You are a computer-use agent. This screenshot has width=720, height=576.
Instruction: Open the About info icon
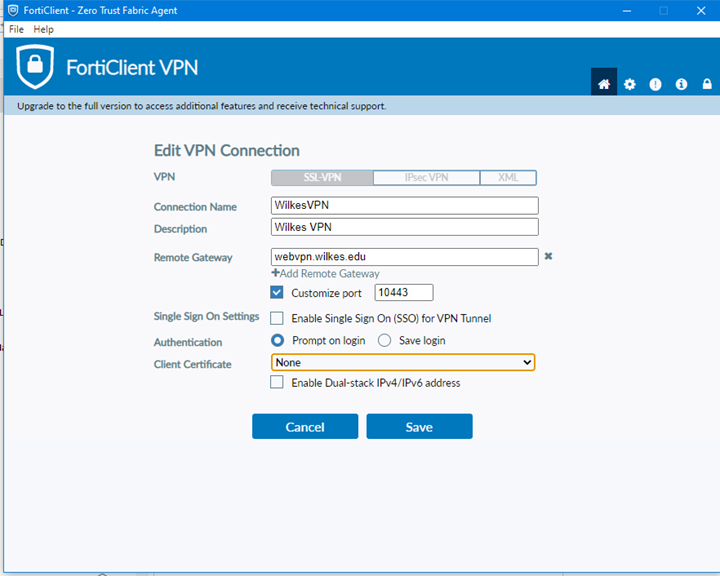[681, 84]
